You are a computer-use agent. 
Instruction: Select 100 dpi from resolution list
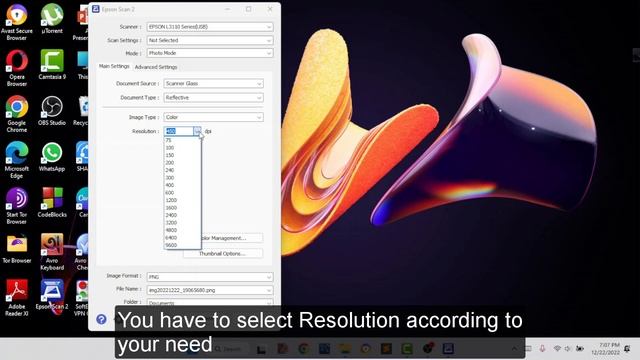click(182, 148)
